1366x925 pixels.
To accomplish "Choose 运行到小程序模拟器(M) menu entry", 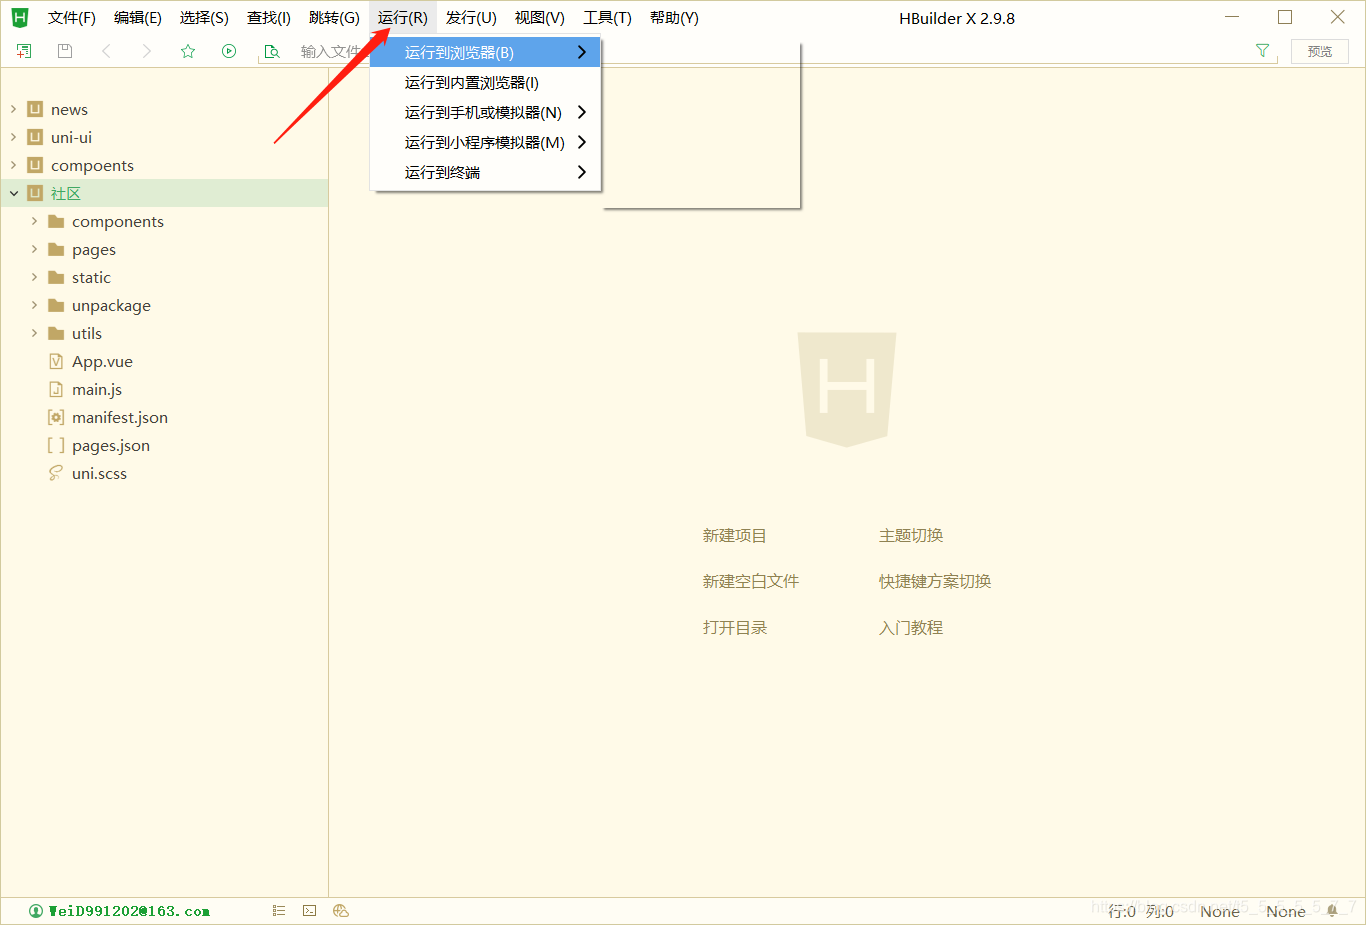I will (x=485, y=142).
